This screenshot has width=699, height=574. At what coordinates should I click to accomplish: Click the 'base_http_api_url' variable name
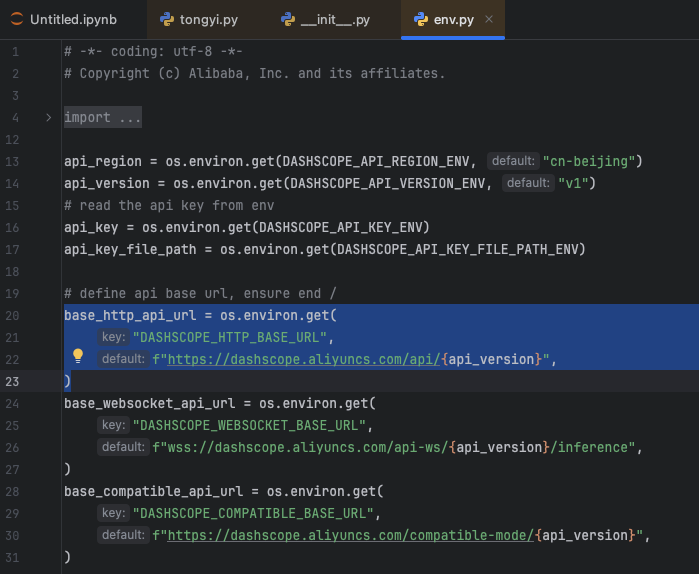(x=130, y=316)
